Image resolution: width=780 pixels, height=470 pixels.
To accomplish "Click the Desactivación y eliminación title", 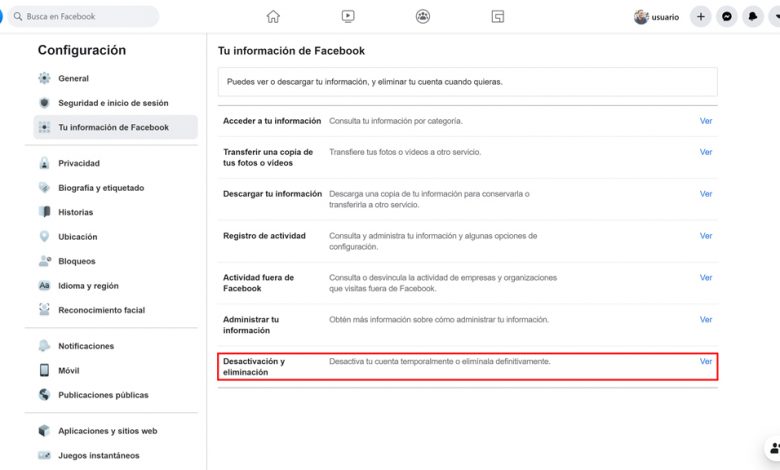I will (254, 367).
